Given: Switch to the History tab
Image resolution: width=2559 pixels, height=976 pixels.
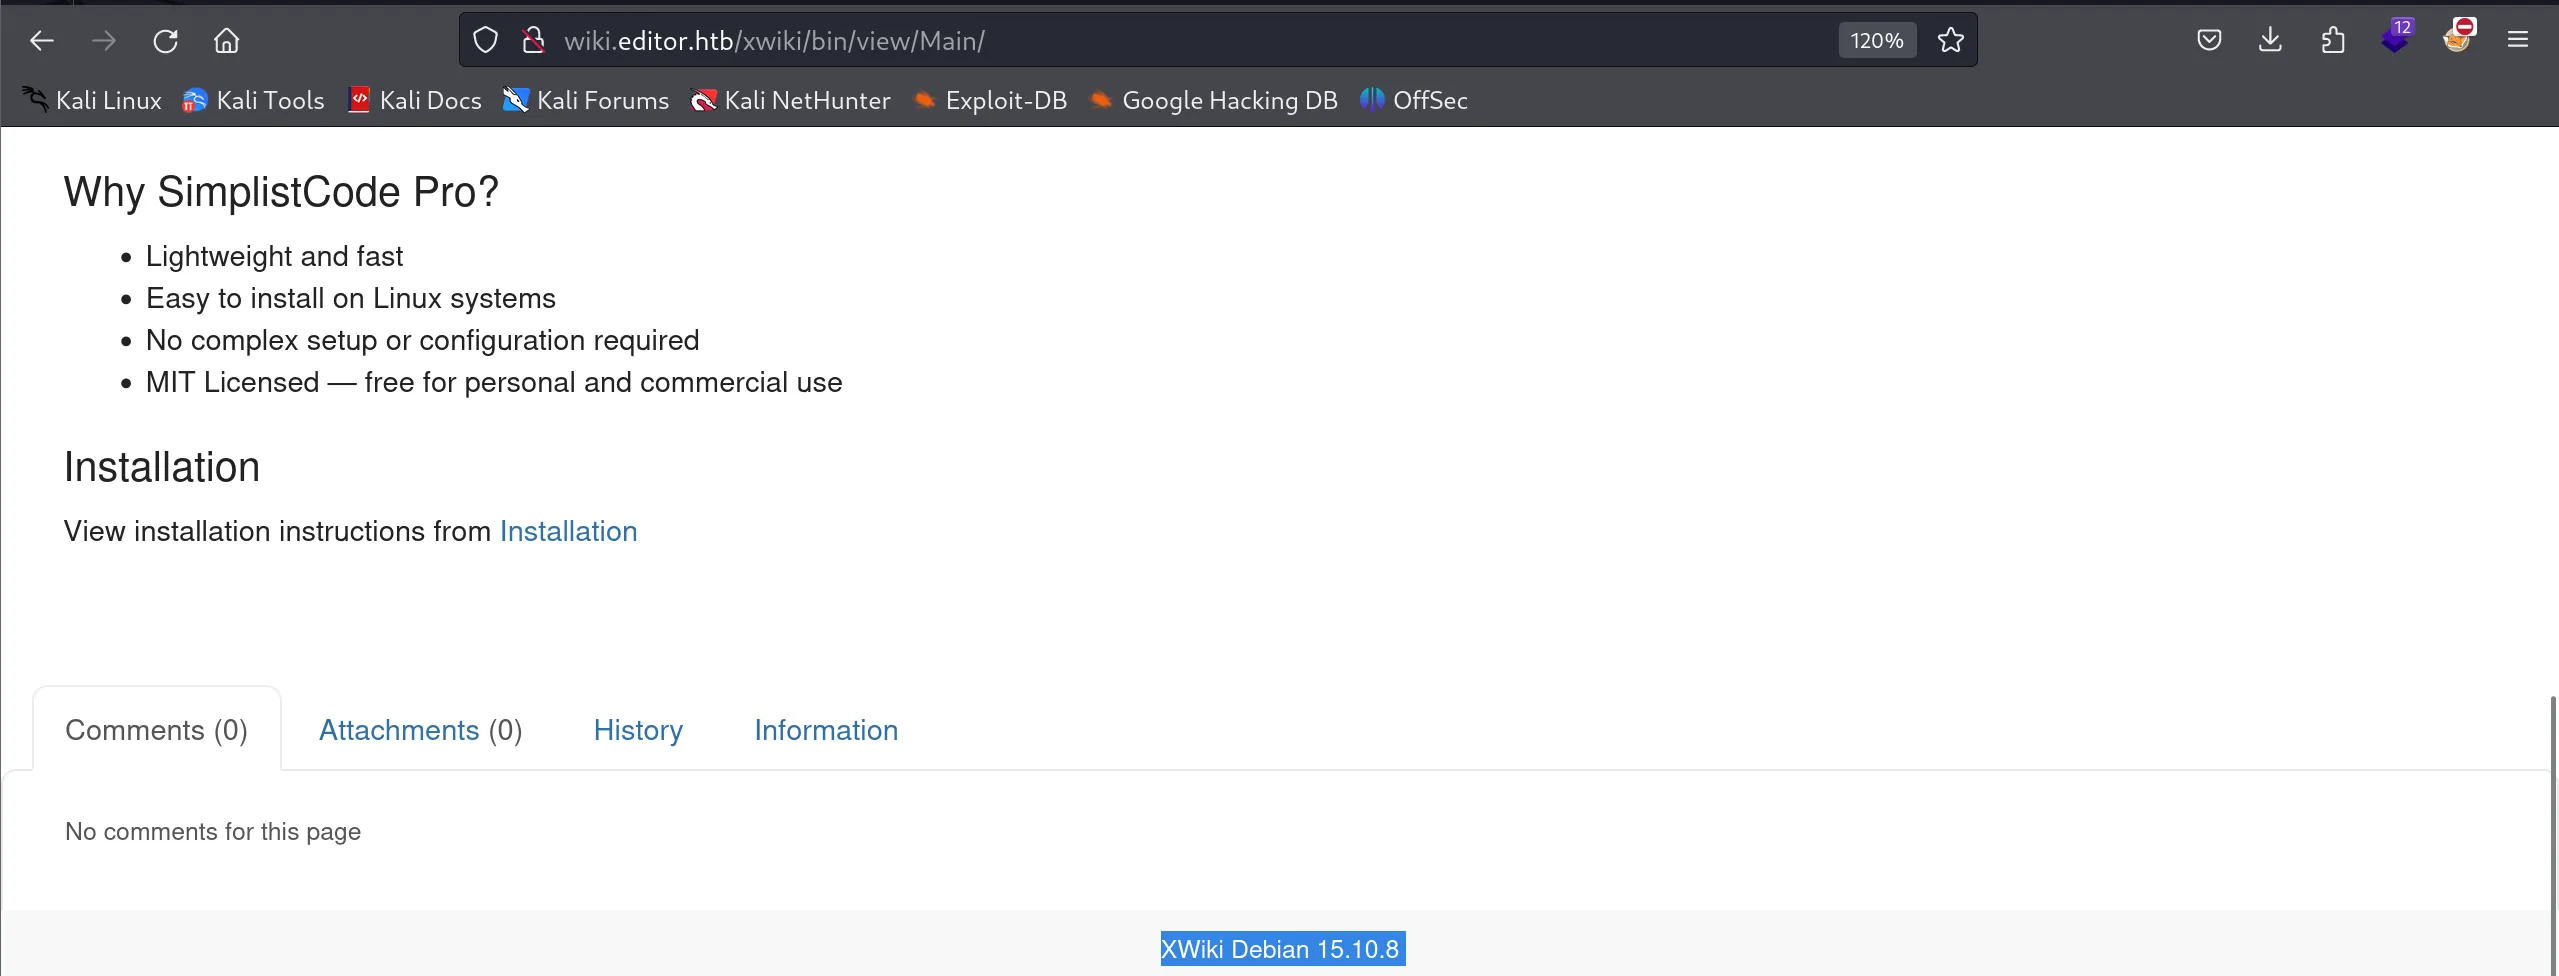Looking at the screenshot, I should [638, 730].
